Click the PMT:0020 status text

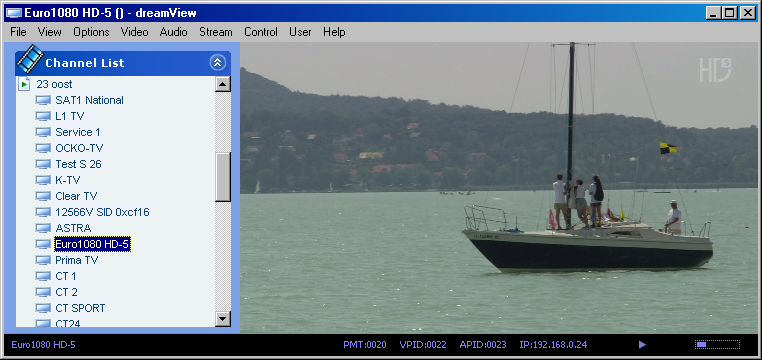point(364,345)
